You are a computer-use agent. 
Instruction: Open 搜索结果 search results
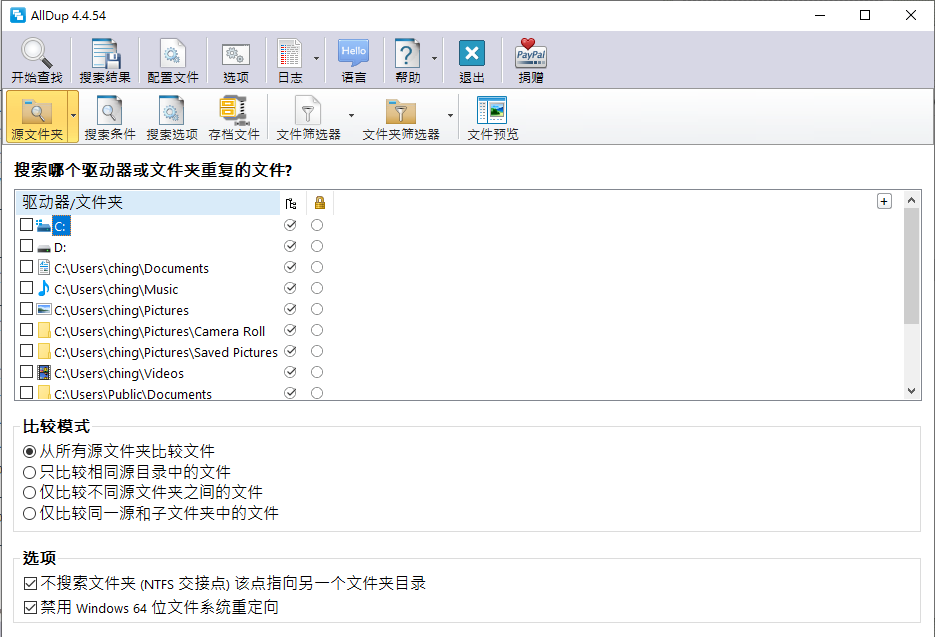pos(105,60)
